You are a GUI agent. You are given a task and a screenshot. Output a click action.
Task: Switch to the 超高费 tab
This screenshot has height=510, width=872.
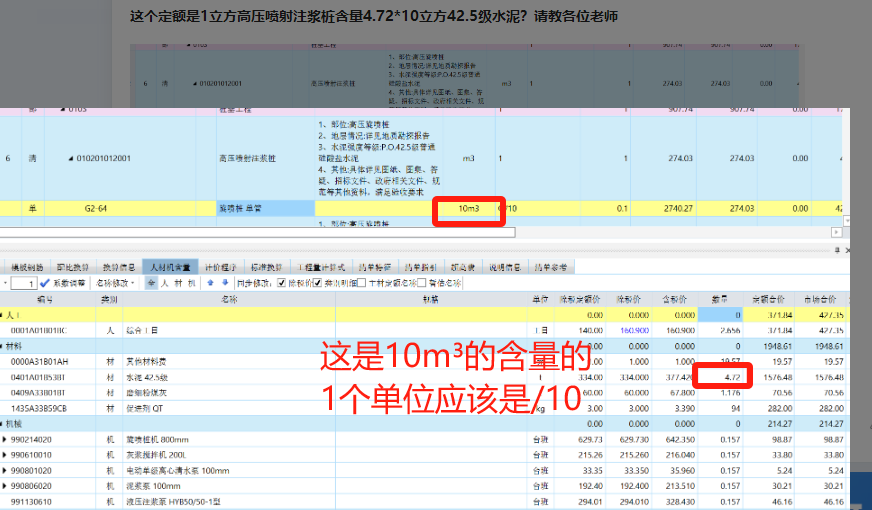(x=463, y=268)
